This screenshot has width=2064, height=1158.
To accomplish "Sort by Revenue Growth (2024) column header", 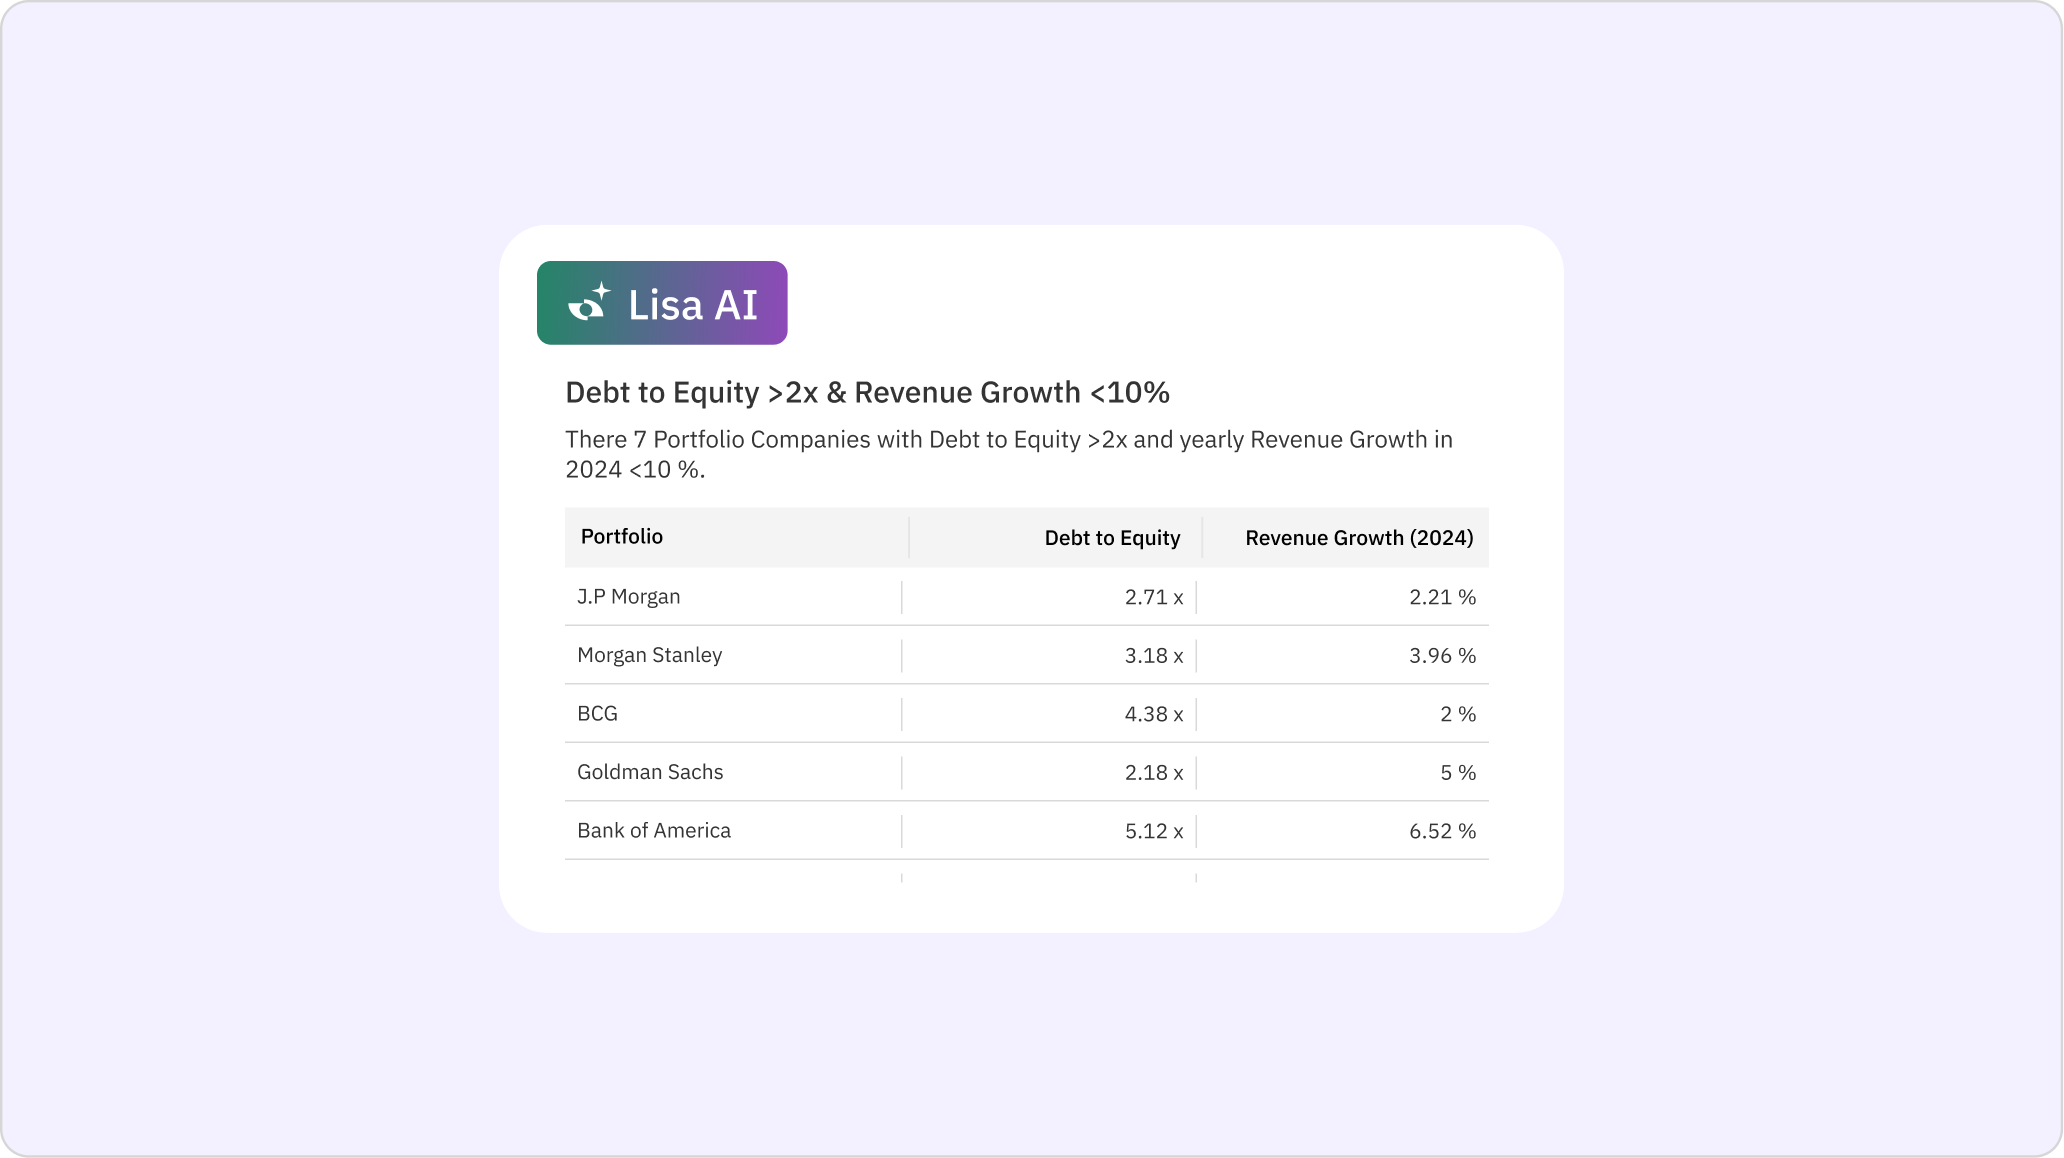I will pyautogui.click(x=1359, y=538).
